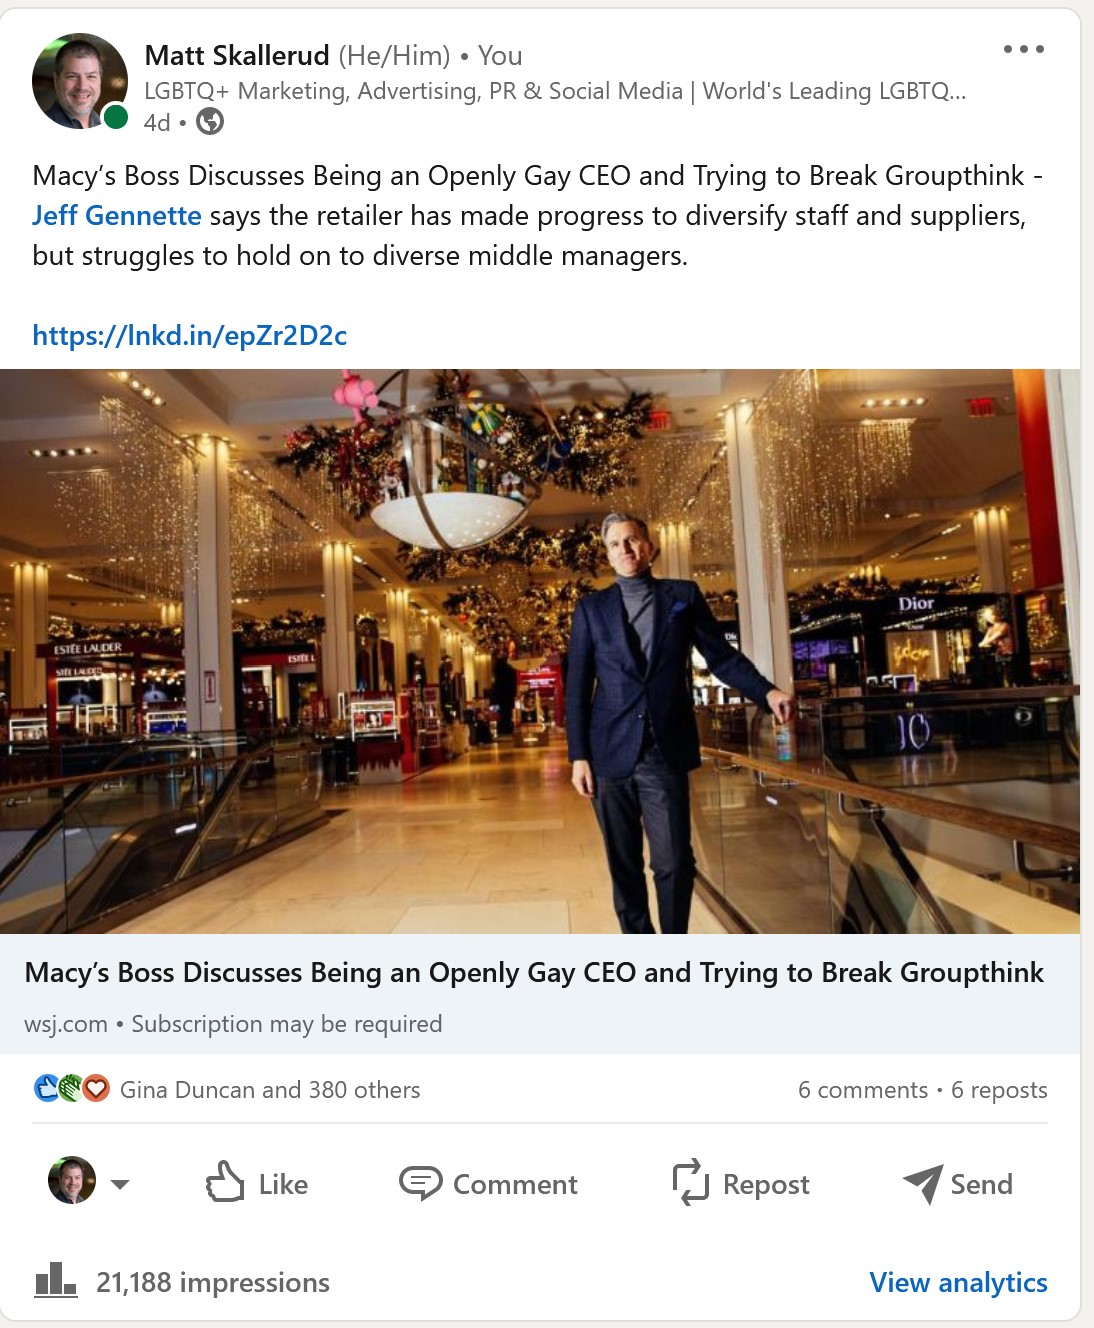1094x1328 pixels.
Task: View Gina Duncan and 380 others reactions
Action: [270, 1089]
